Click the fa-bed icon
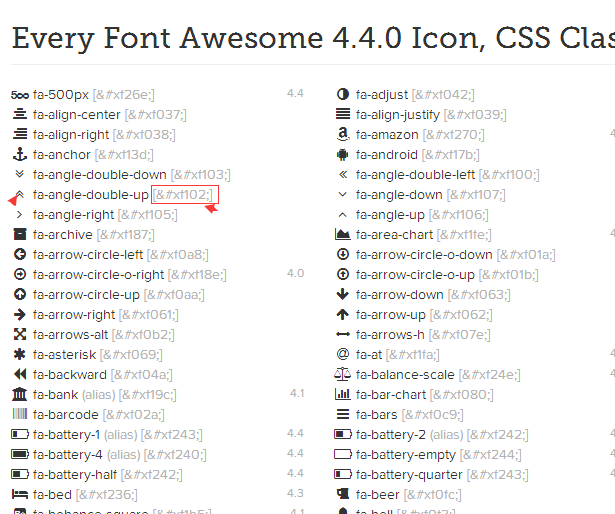Viewport: 615px width, 514px height. (x=20, y=494)
